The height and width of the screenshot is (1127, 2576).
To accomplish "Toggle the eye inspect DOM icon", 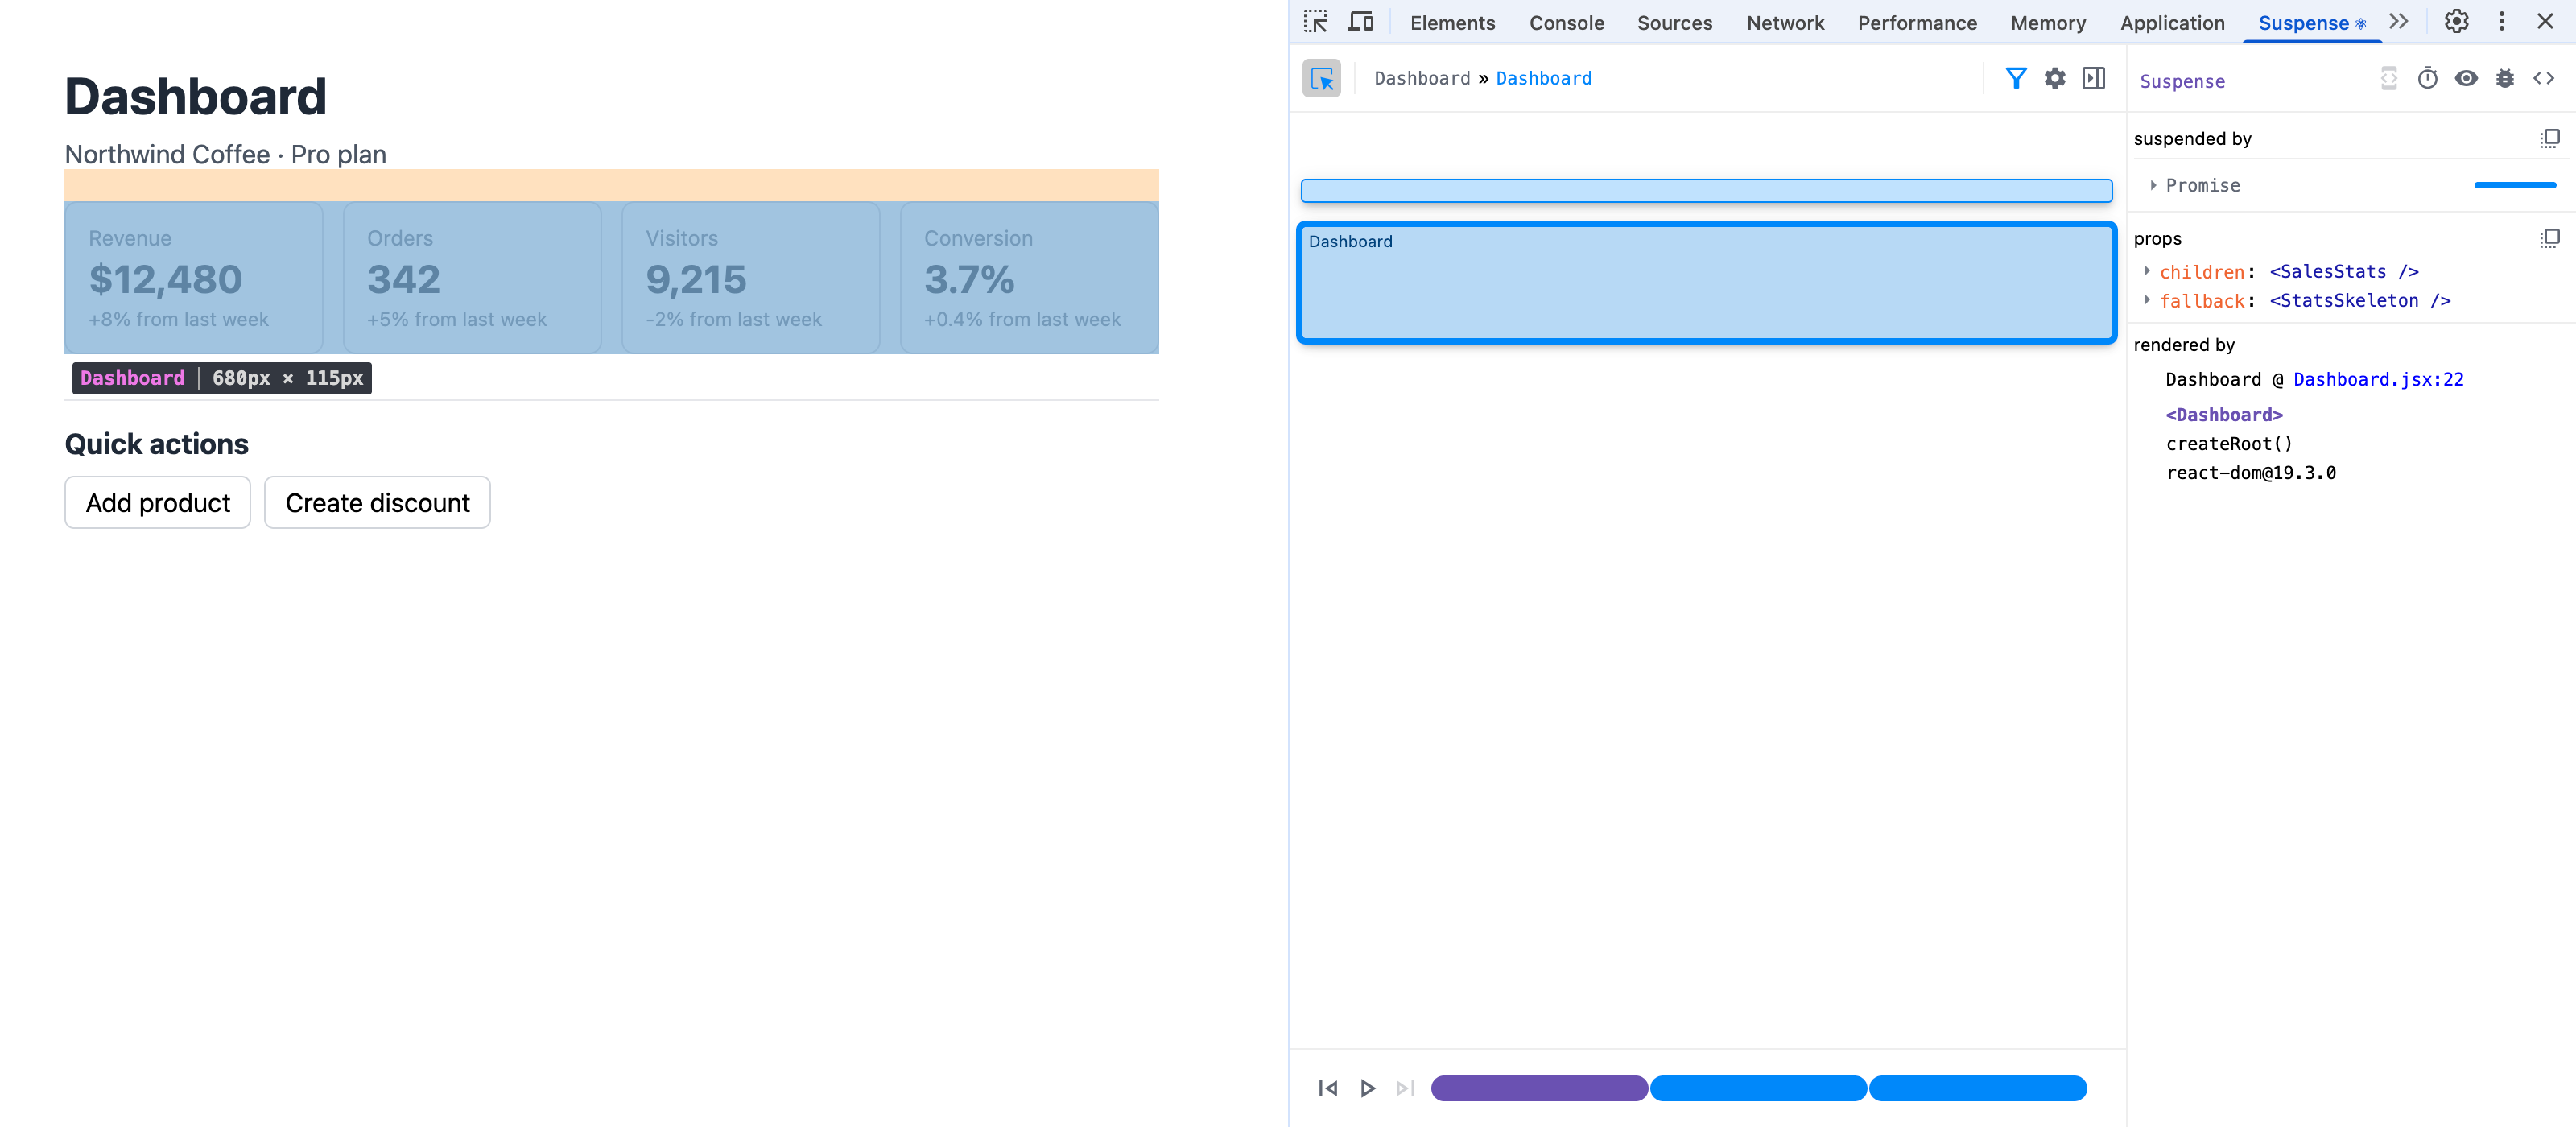I will coord(2466,78).
